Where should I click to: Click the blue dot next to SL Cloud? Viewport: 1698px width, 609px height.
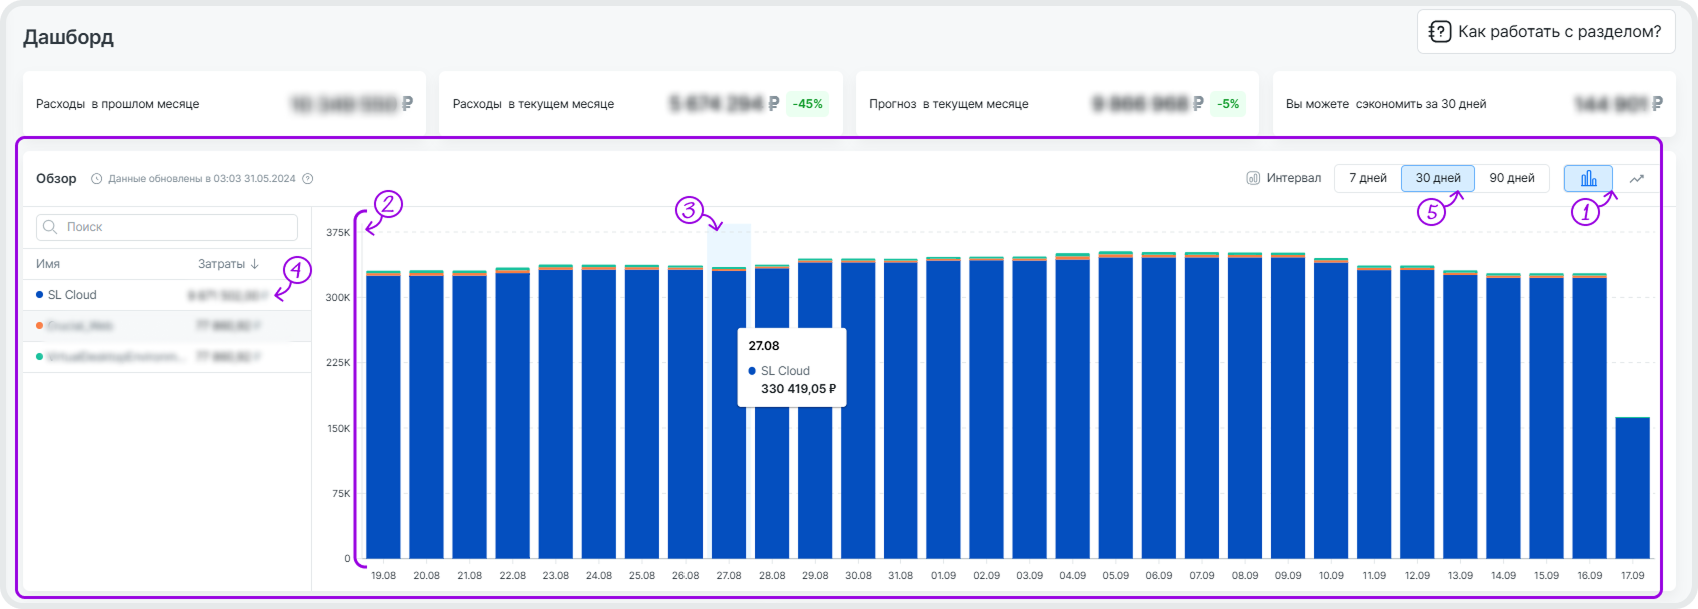pos(39,295)
